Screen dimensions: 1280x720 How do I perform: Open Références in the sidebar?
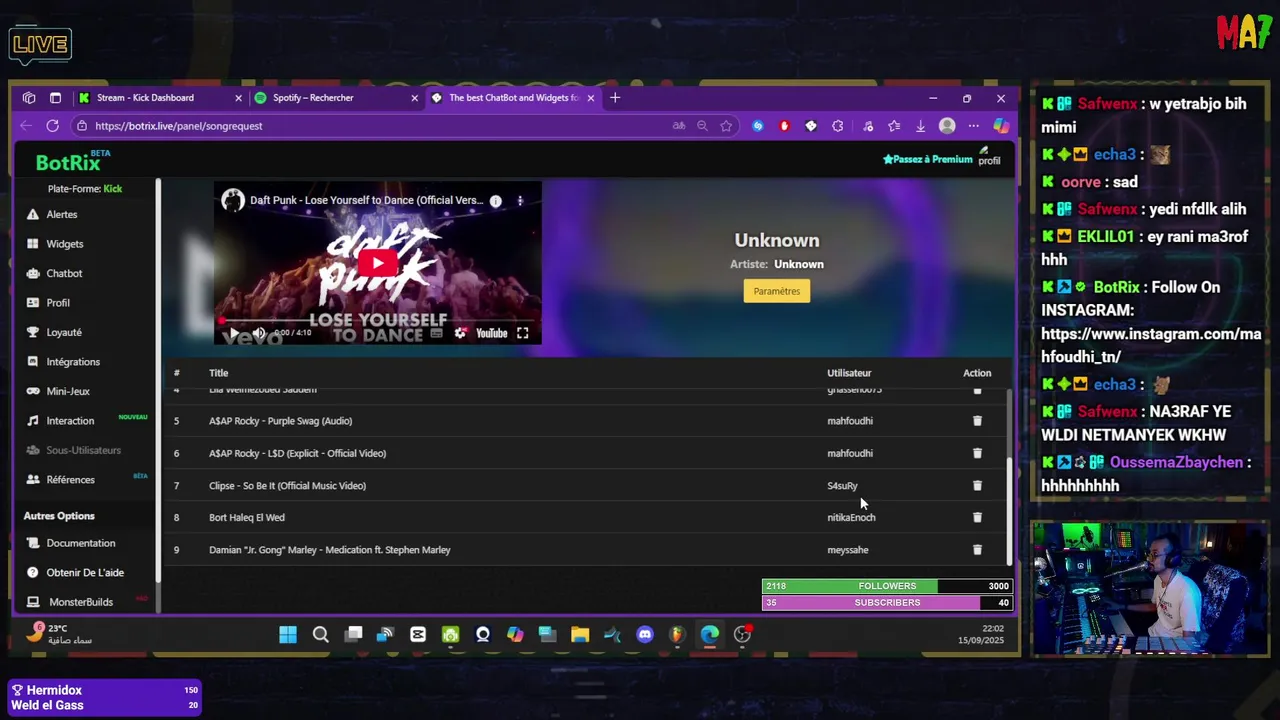point(70,480)
